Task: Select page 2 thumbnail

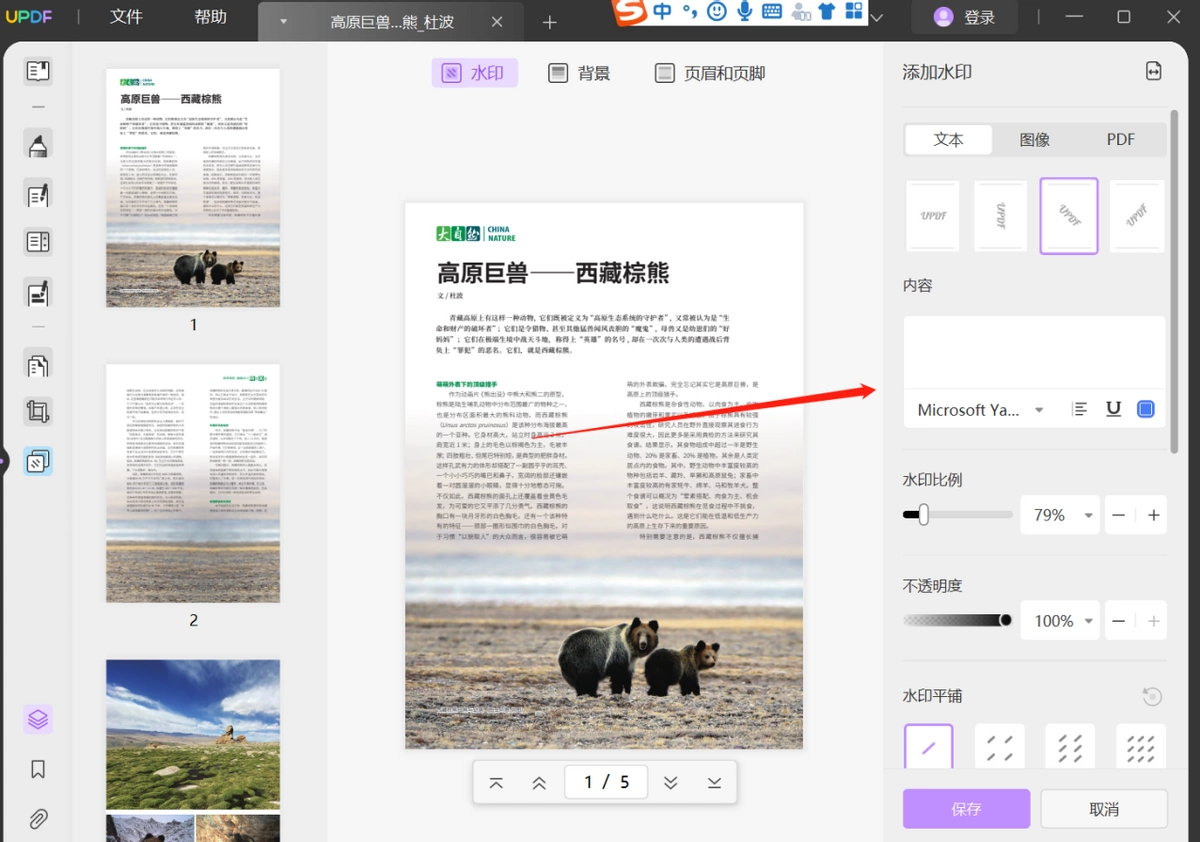Action: click(193, 483)
